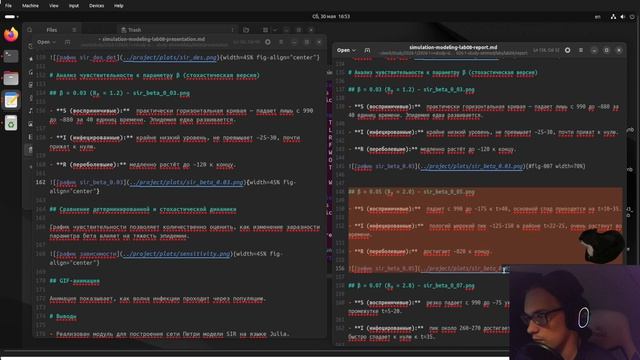The image size is (640, 360).
Task: Click simulation-modeling-lab08-presentation.md title
Action: tap(154, 39)
